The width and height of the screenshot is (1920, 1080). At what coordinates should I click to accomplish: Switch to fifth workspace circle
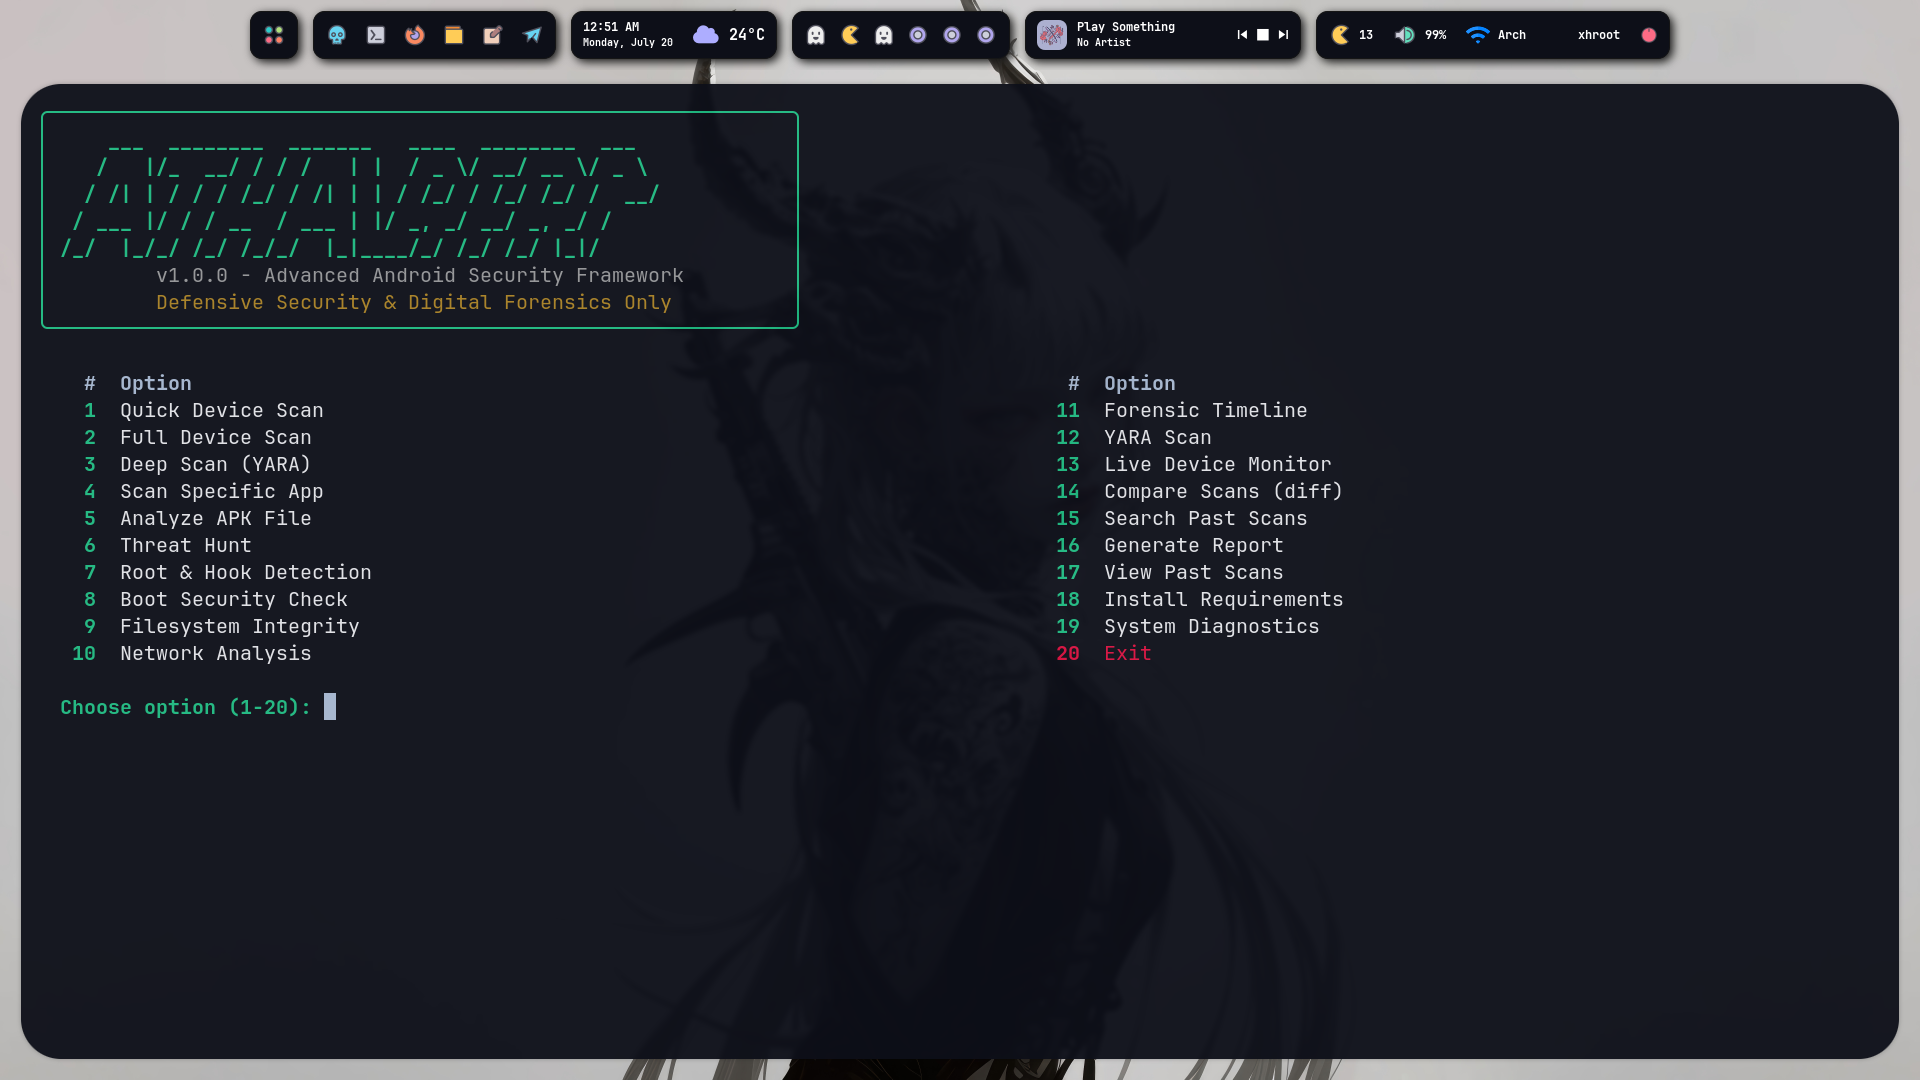952,35
